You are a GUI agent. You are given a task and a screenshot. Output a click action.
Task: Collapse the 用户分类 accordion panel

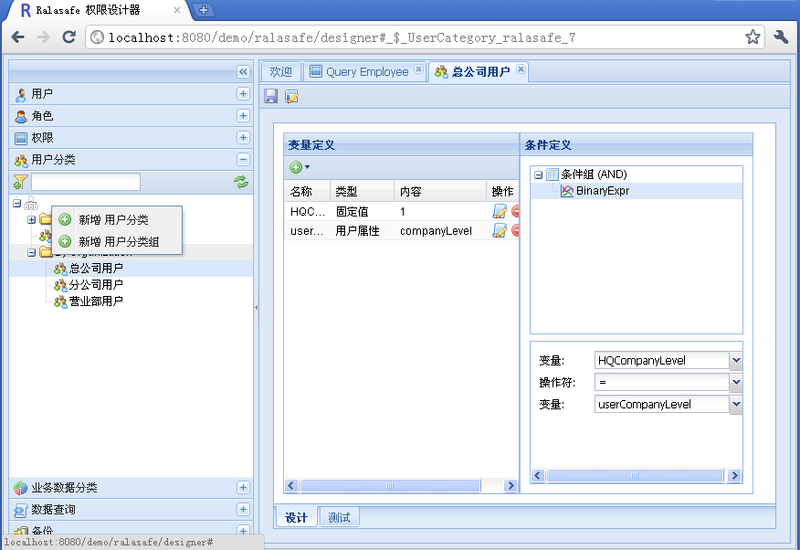pos(242,160)
